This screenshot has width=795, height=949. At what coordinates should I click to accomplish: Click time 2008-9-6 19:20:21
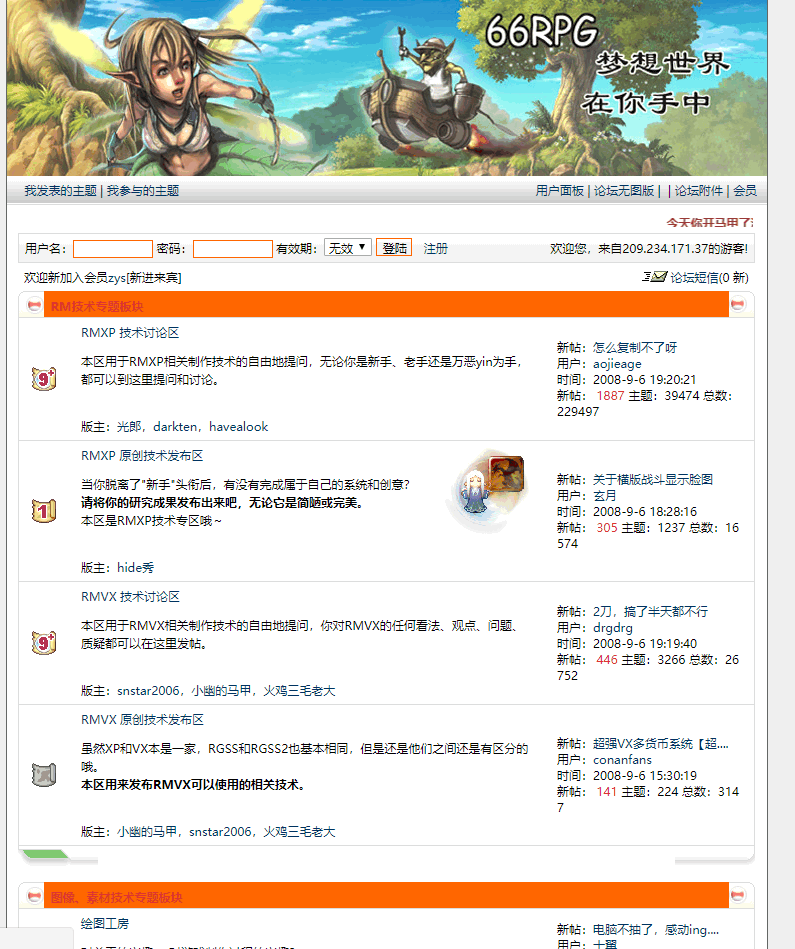[x=644, y=379]
